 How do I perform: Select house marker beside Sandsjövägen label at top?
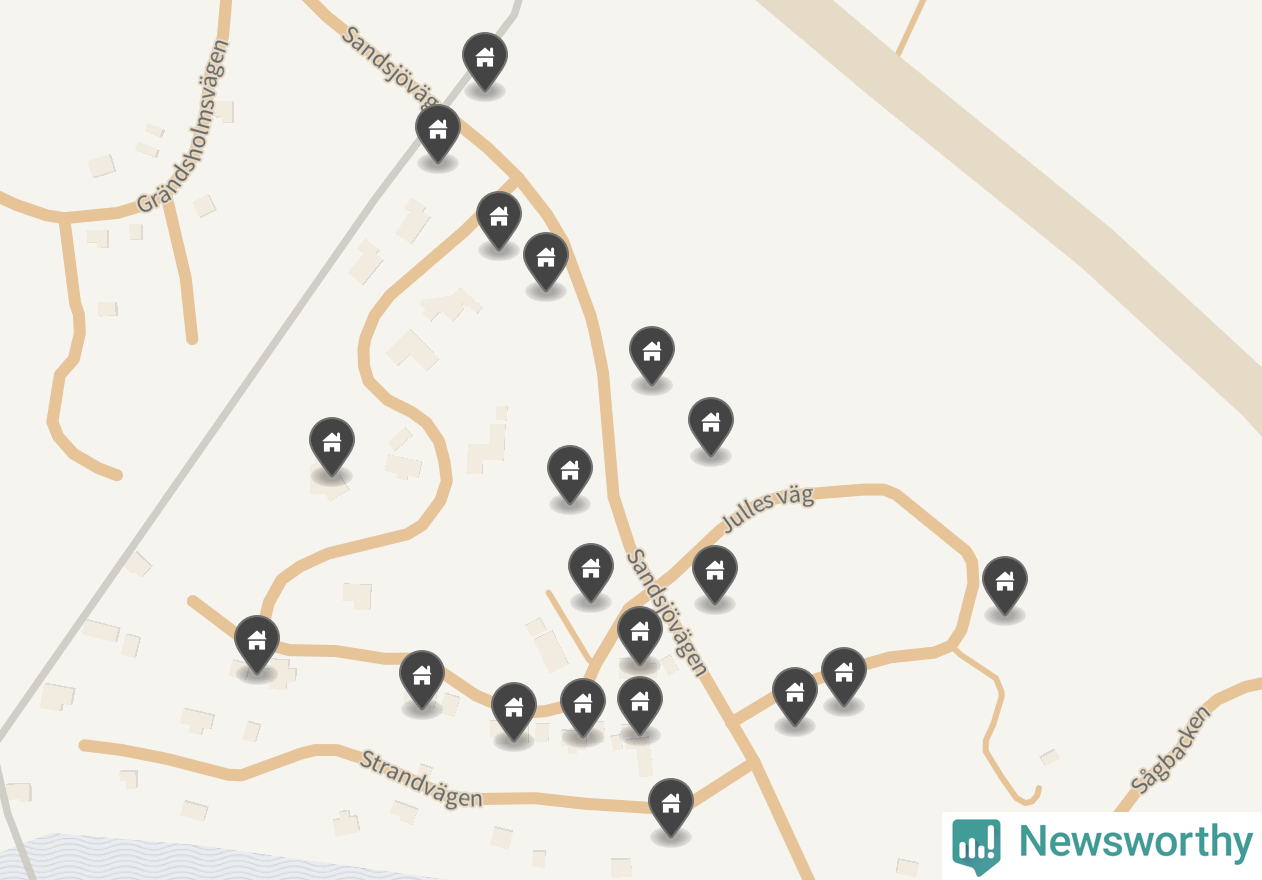438,132
